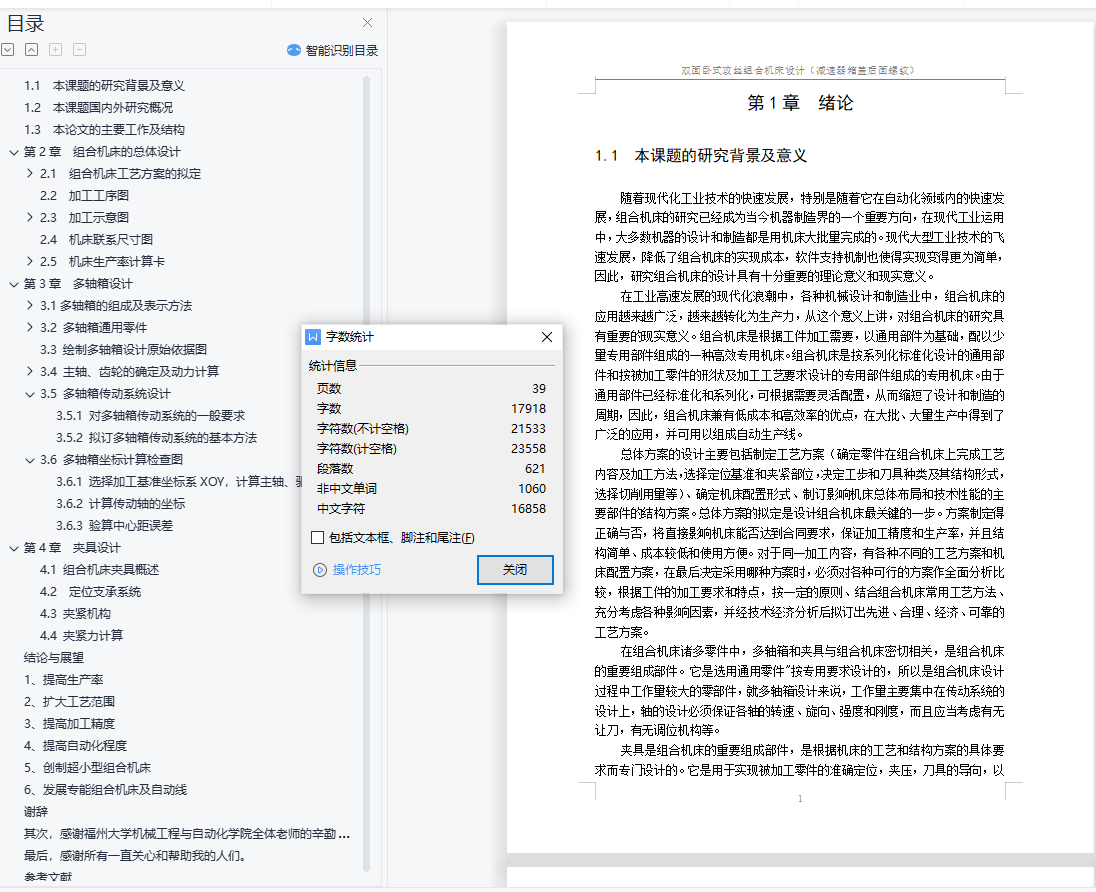Expand 2.5 机床生产率计算卡 node
This screenshot has width=1096, height=892.
tap(29, 261)
